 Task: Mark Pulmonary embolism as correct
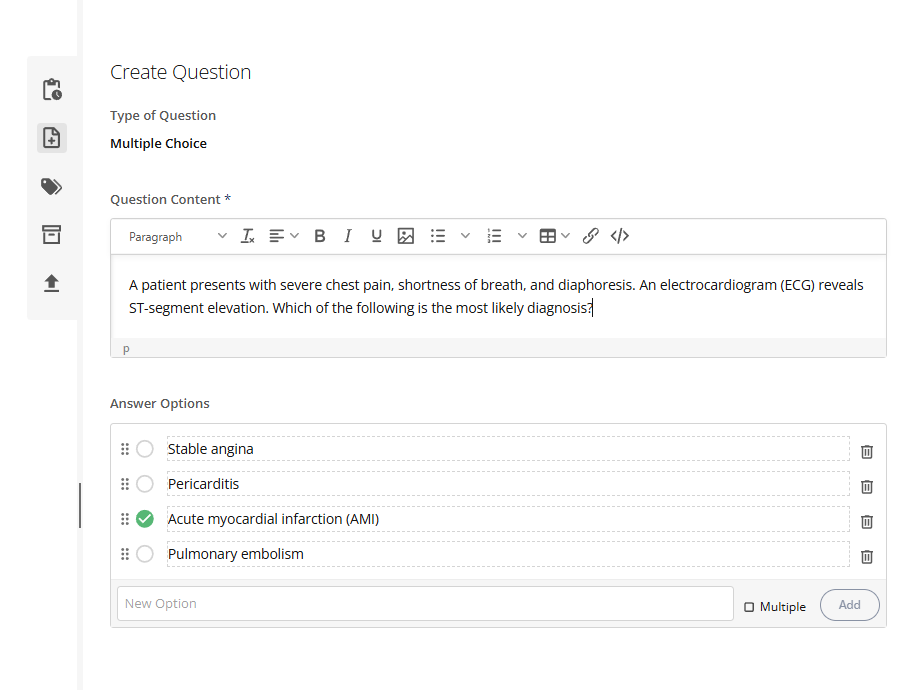tap(144, 553)
